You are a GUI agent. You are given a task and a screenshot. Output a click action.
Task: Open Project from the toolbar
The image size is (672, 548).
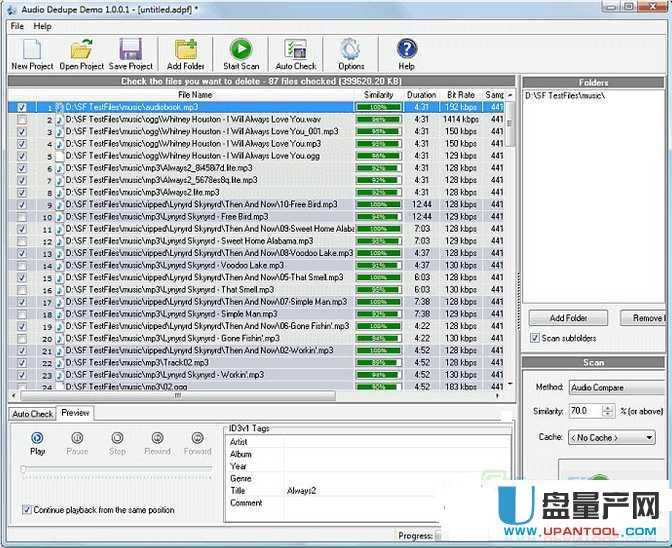click(81, 51)
